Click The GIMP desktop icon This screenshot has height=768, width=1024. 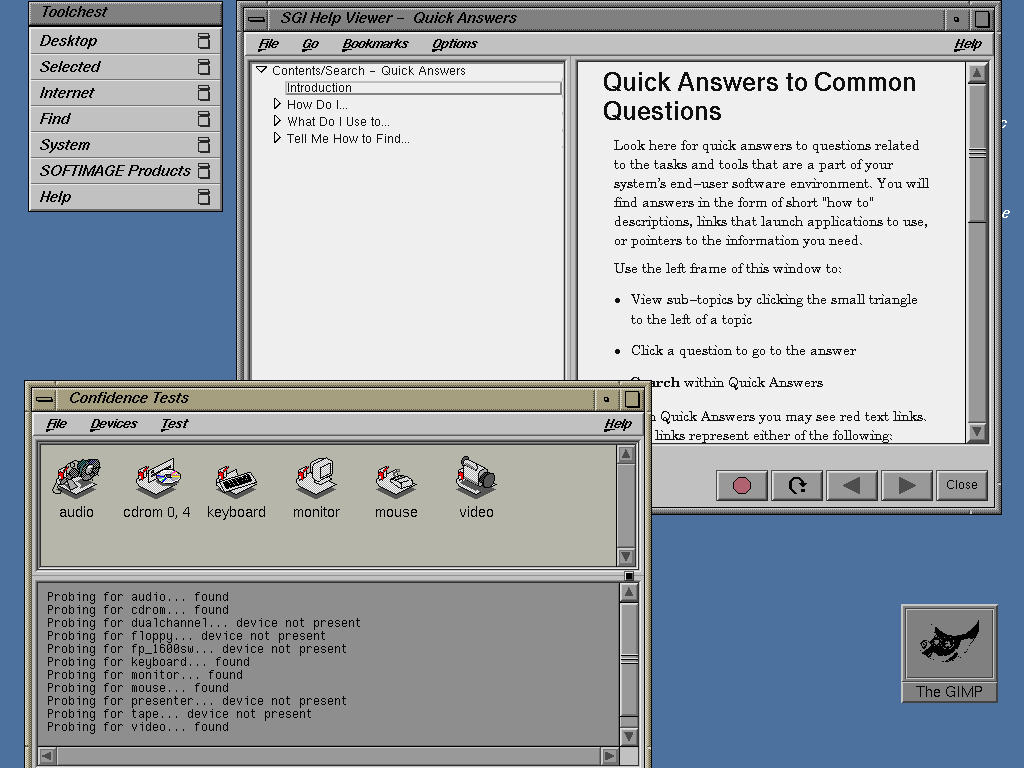point(949,653)
